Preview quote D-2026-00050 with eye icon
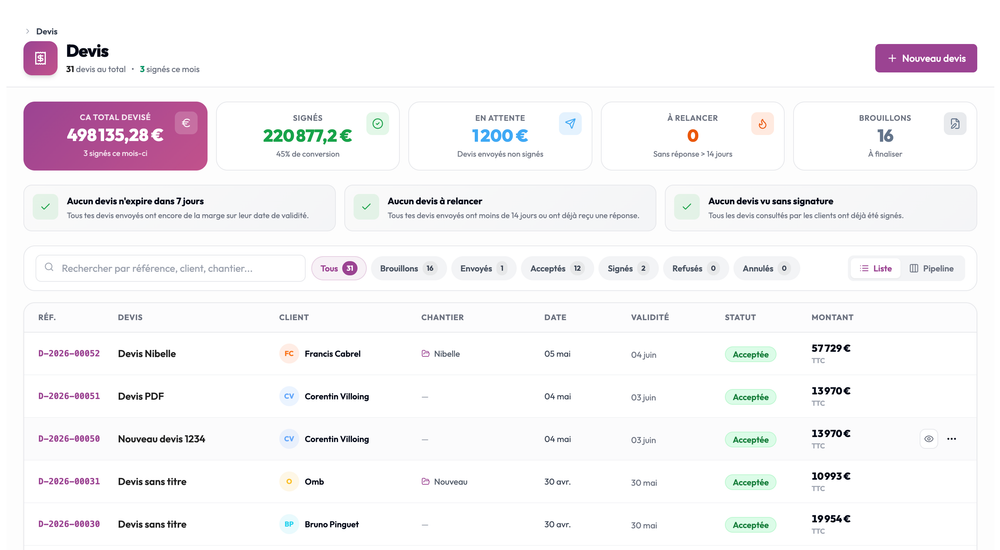This screenshot has width=1000, height=550. [x=929, y=439]
